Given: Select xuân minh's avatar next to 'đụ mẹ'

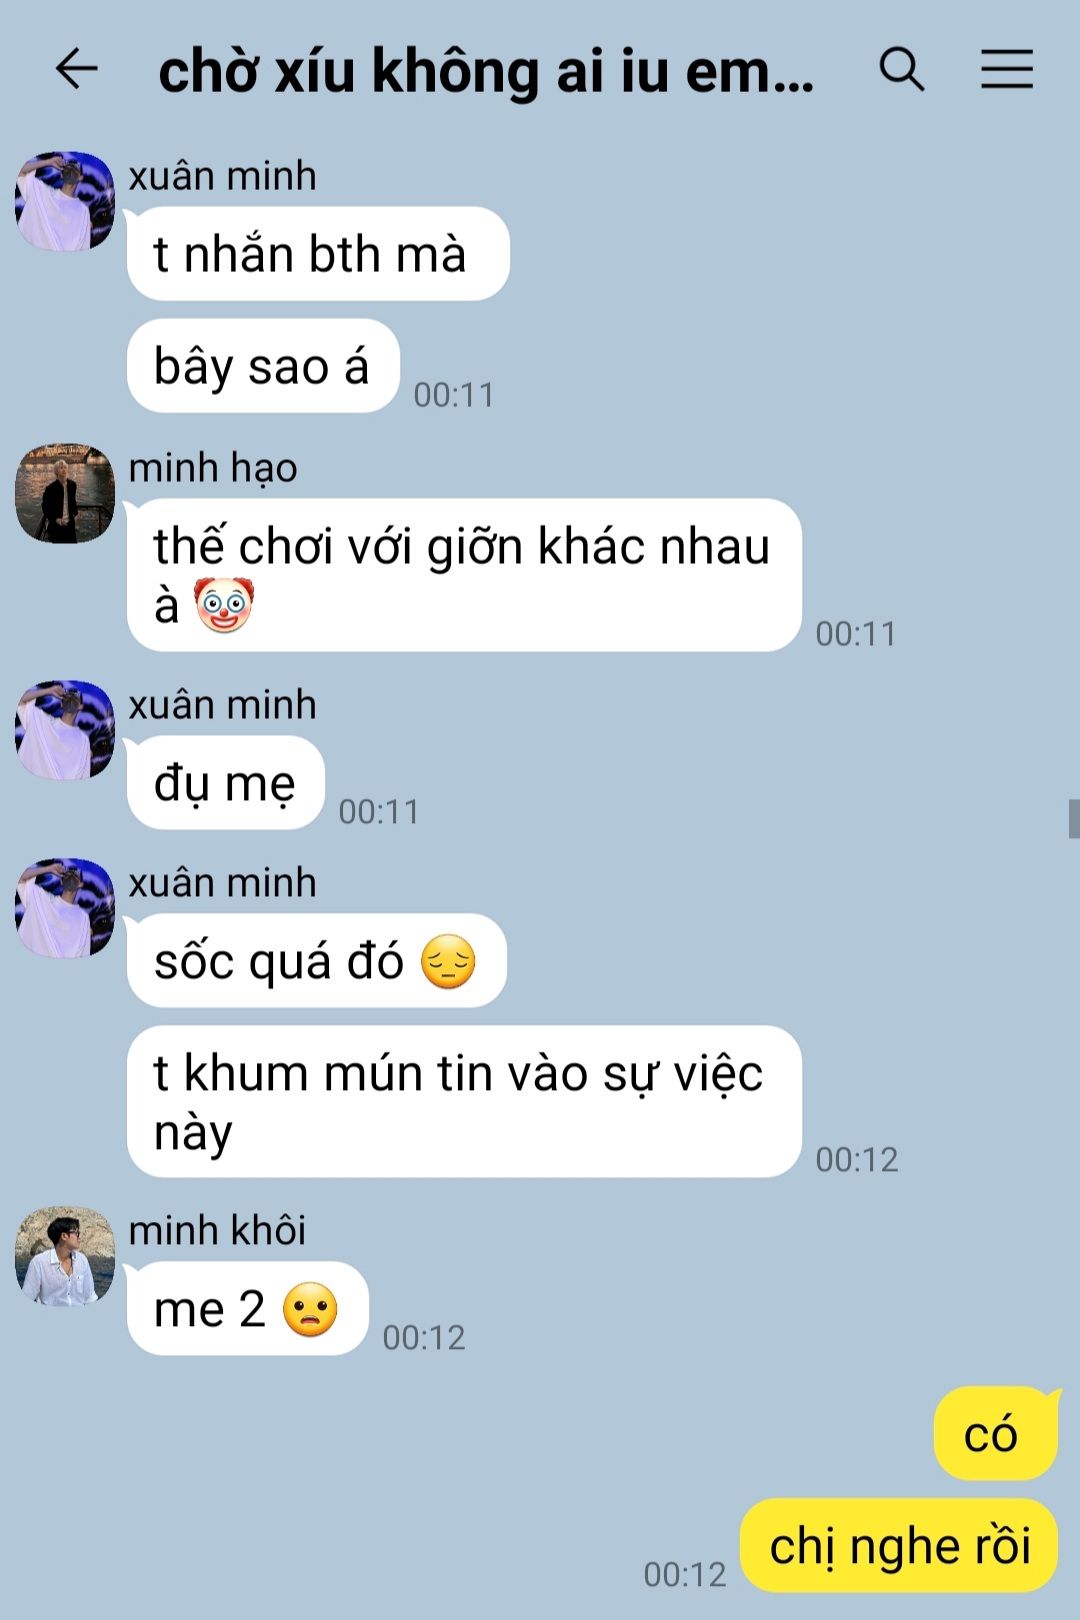Looking at the screenshot, I should [x=65, y=730].
